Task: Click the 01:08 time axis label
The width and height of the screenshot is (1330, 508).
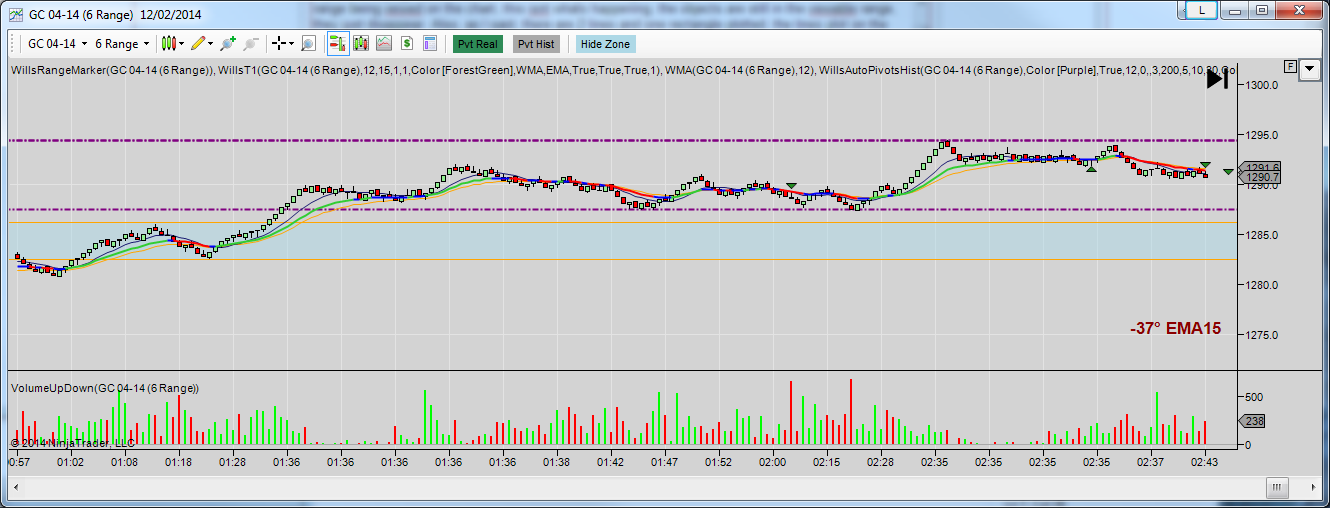Action: 124,462
